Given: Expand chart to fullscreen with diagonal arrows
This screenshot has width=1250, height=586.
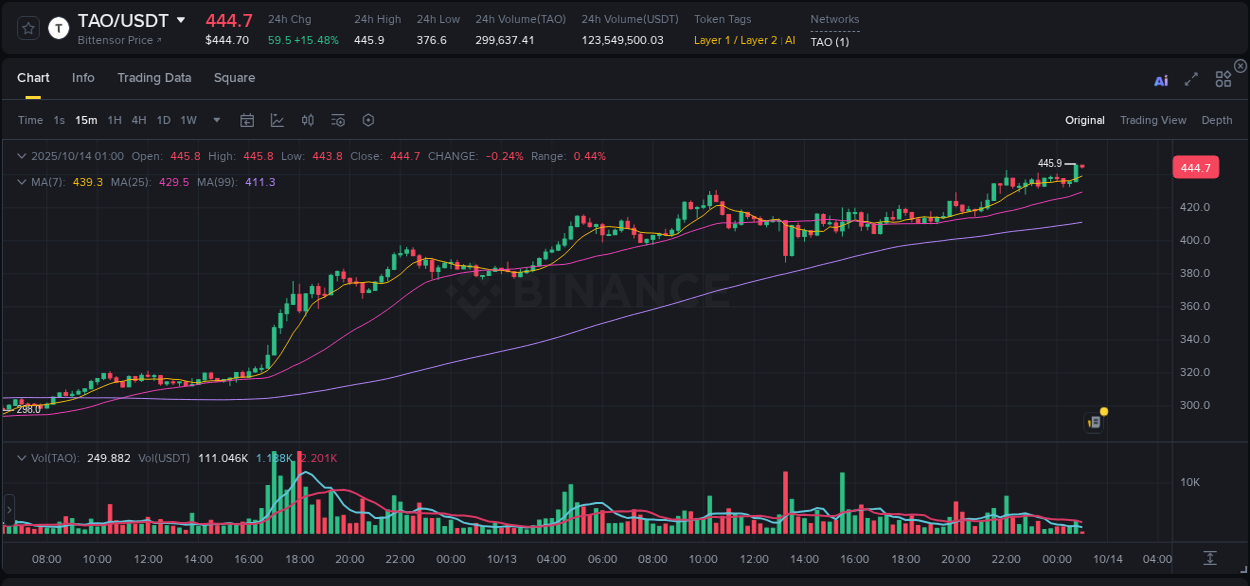Looking at the screenshot, I should pos(1190,78).
